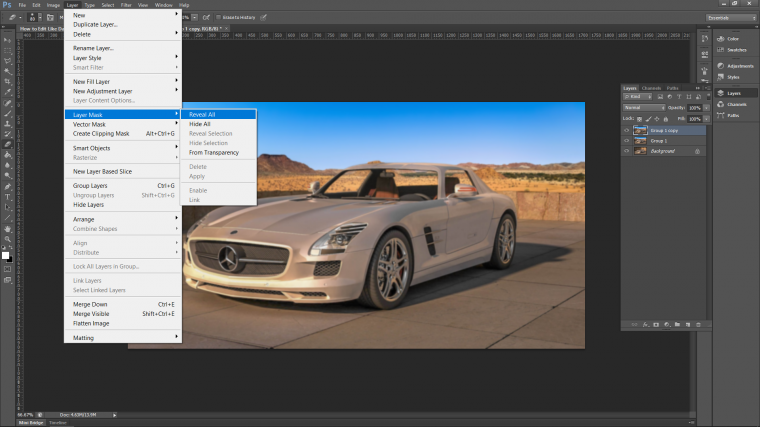Click create new layer icon
Screen dimensions: 760x427
[x=688, y=325]
